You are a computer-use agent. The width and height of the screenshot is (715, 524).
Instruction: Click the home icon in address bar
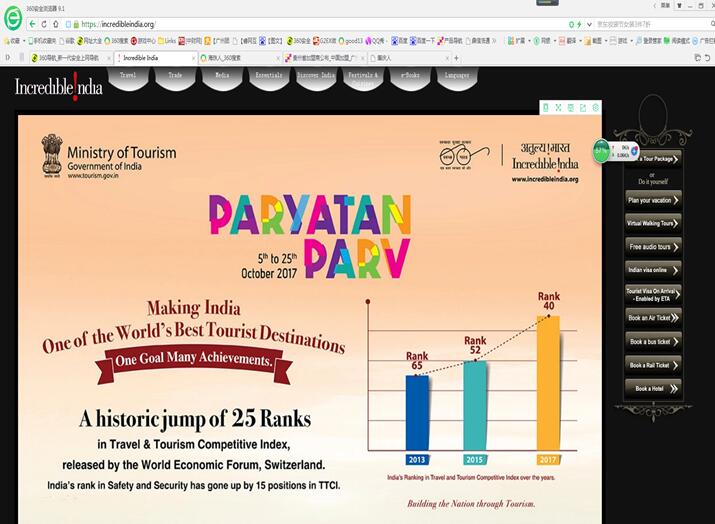click(x=56, y=24)
